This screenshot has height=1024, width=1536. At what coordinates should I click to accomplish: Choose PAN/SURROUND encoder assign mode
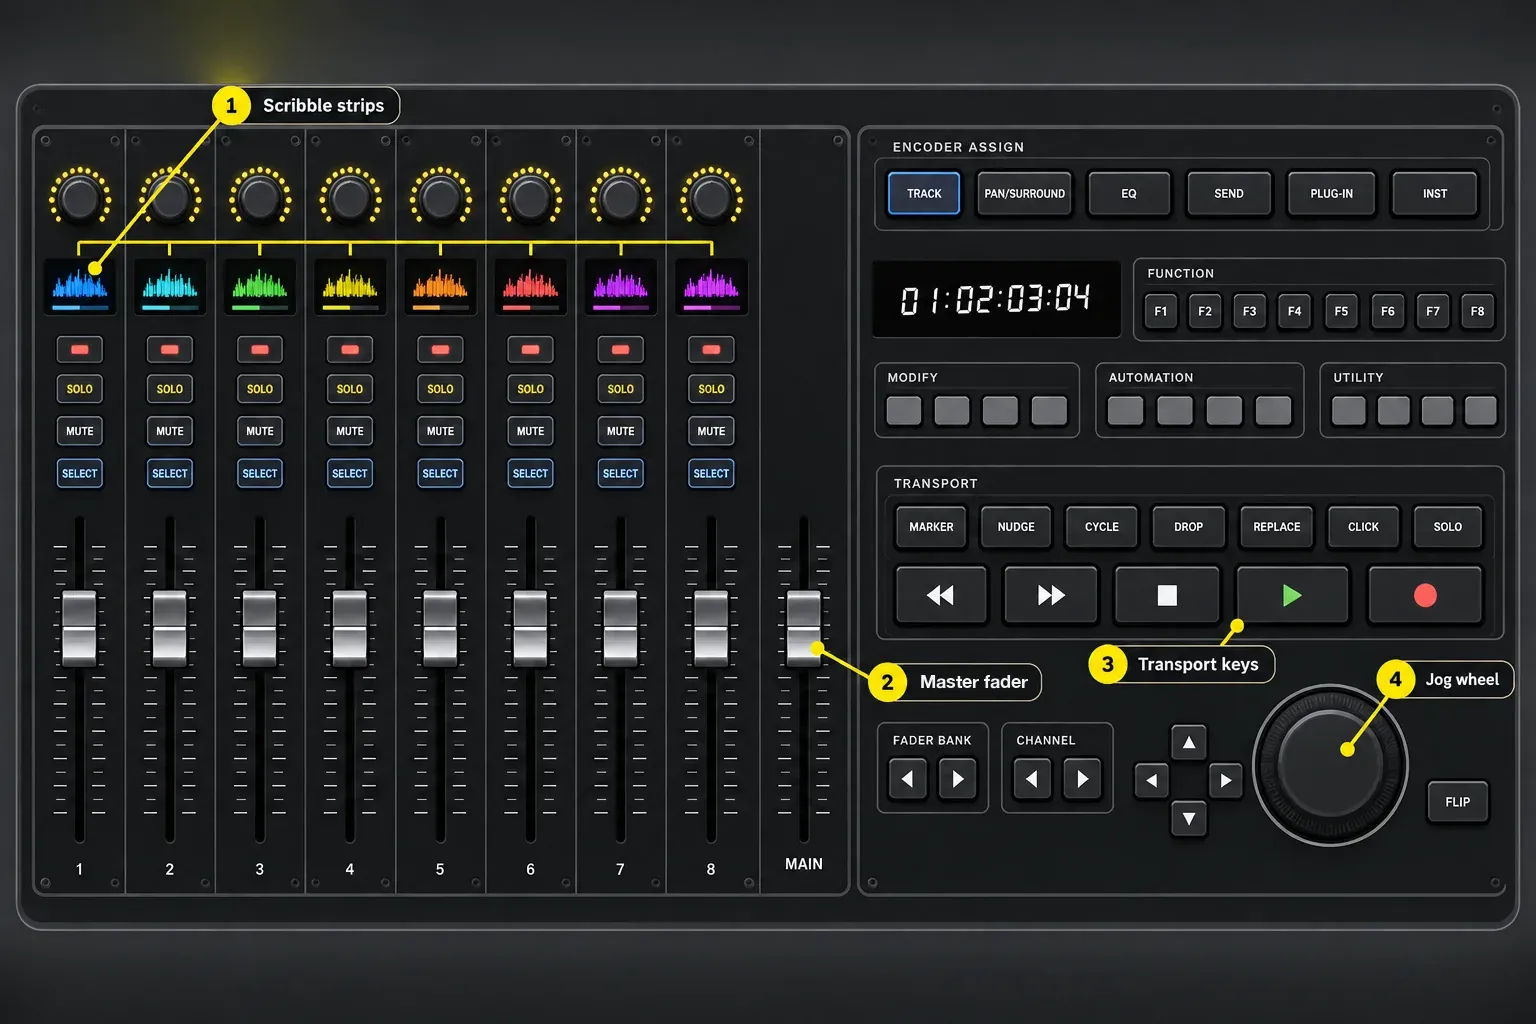tap(1024, 193)
